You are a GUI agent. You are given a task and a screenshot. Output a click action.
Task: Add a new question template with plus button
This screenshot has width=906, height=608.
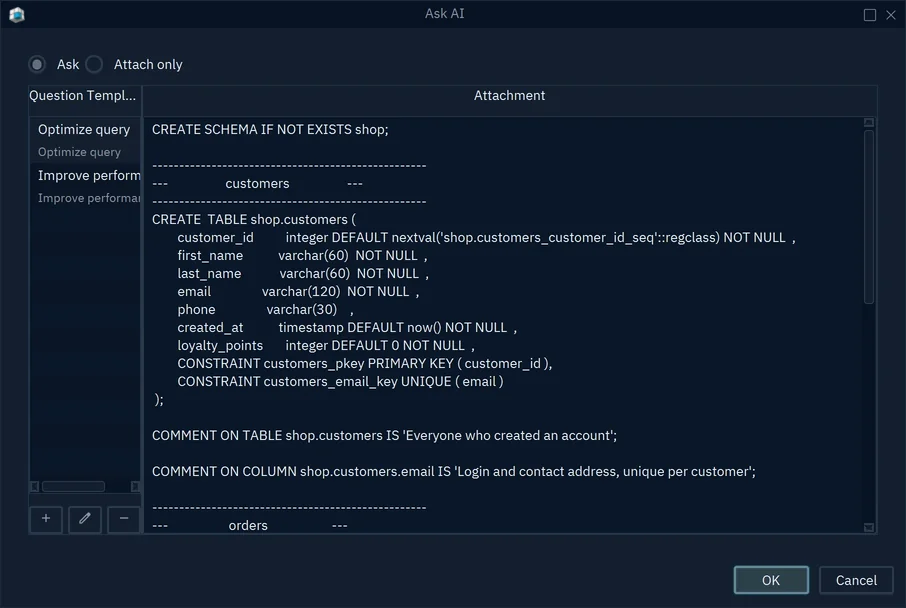click(x=46, y=518)
